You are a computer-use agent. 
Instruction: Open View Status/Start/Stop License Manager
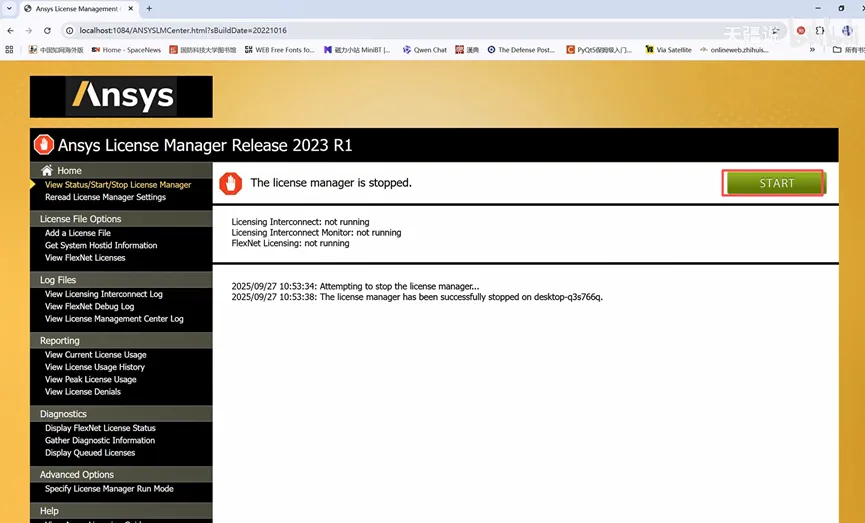tap(118, 185)
